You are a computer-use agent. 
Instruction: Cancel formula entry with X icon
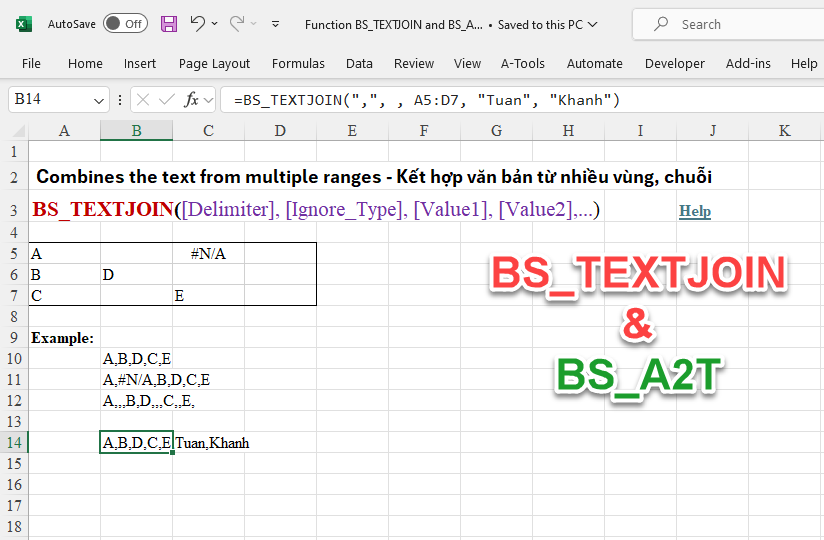coord(143,100)
